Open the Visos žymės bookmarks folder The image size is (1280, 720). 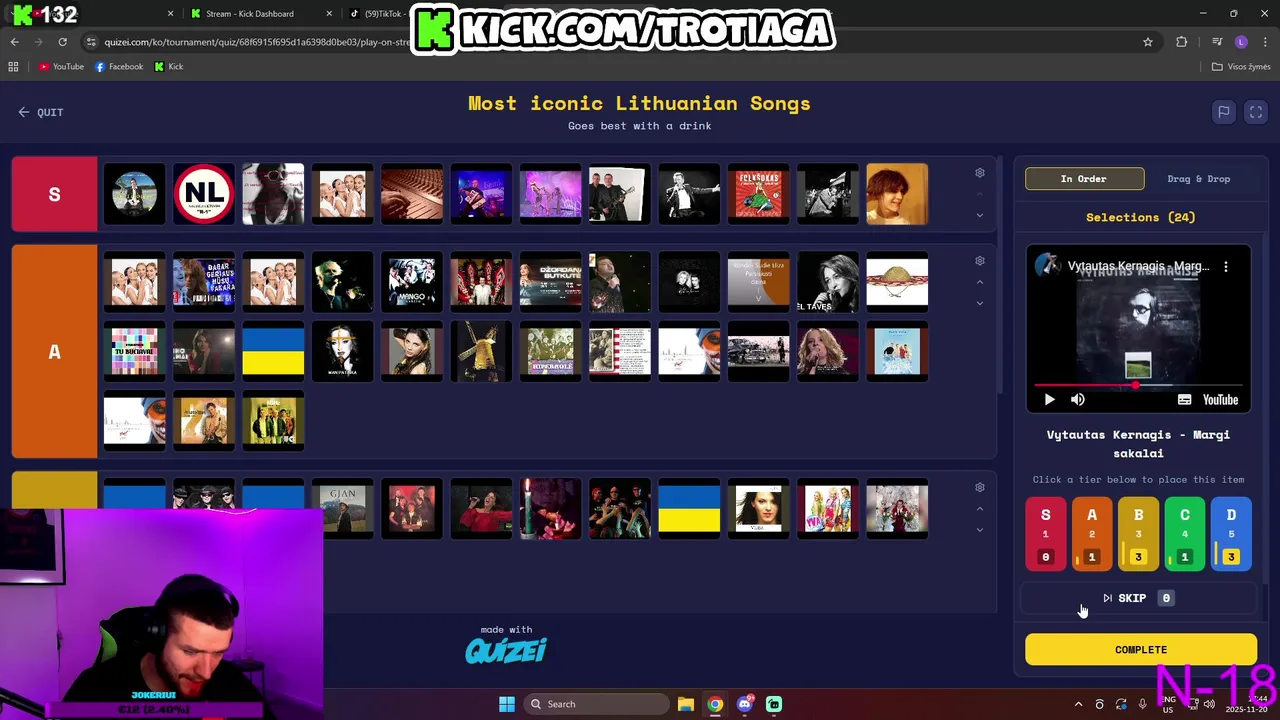click(1241, 67)
